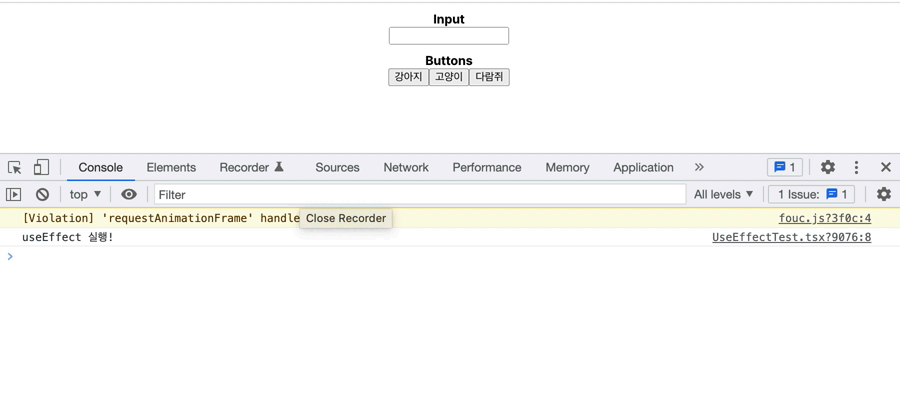Switch to the Elements tab
This screenshot has height=417, width=900.
(171, 168)
